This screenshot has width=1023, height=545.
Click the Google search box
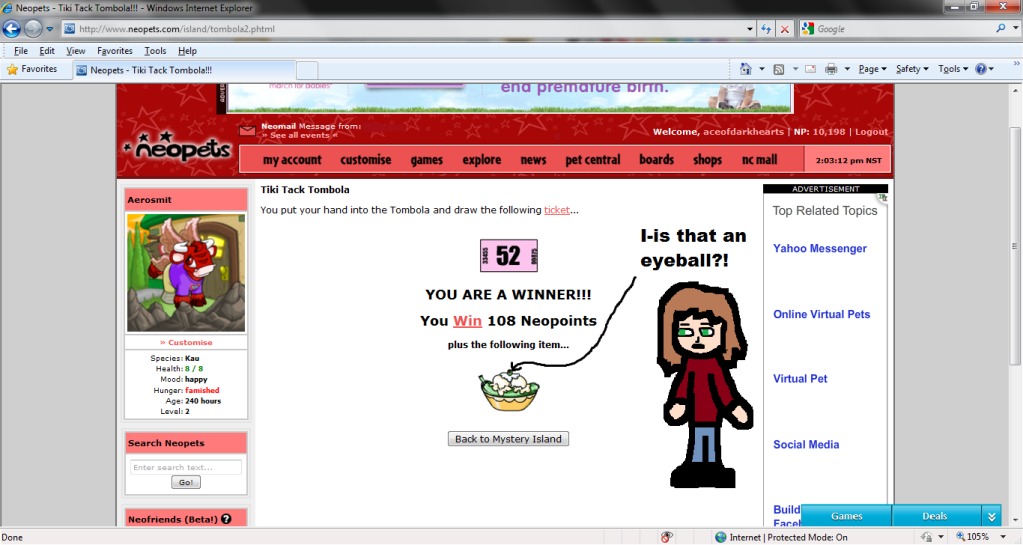tap(904, 29)
